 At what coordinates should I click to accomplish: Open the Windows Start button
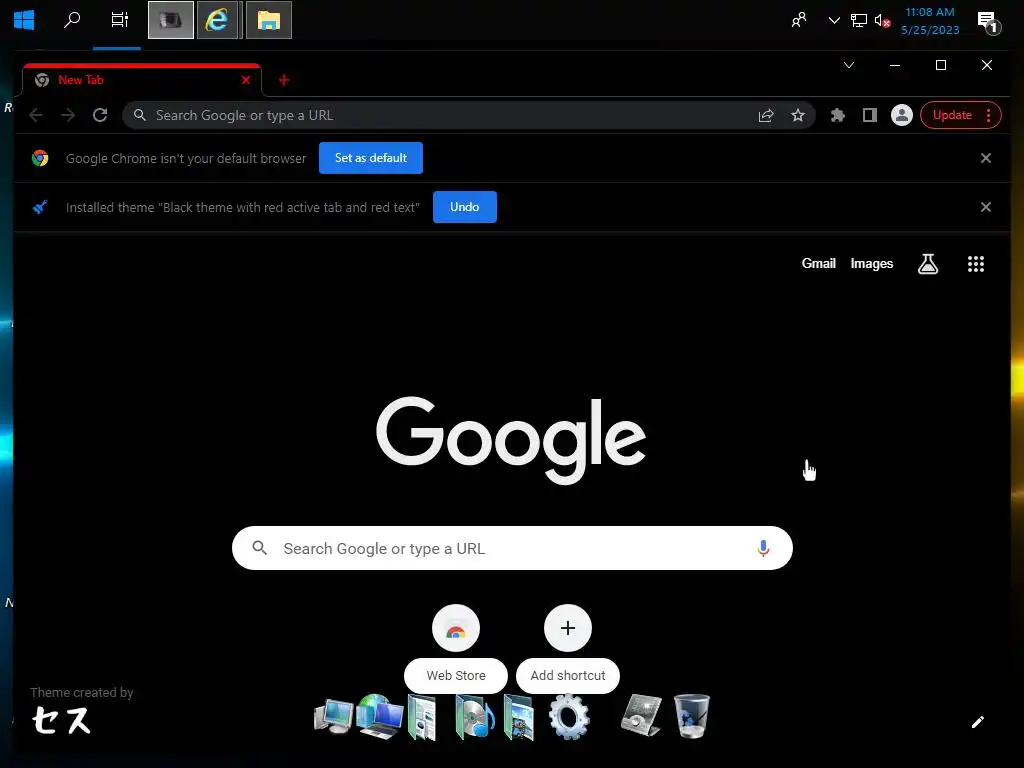(x=24, y=20)
